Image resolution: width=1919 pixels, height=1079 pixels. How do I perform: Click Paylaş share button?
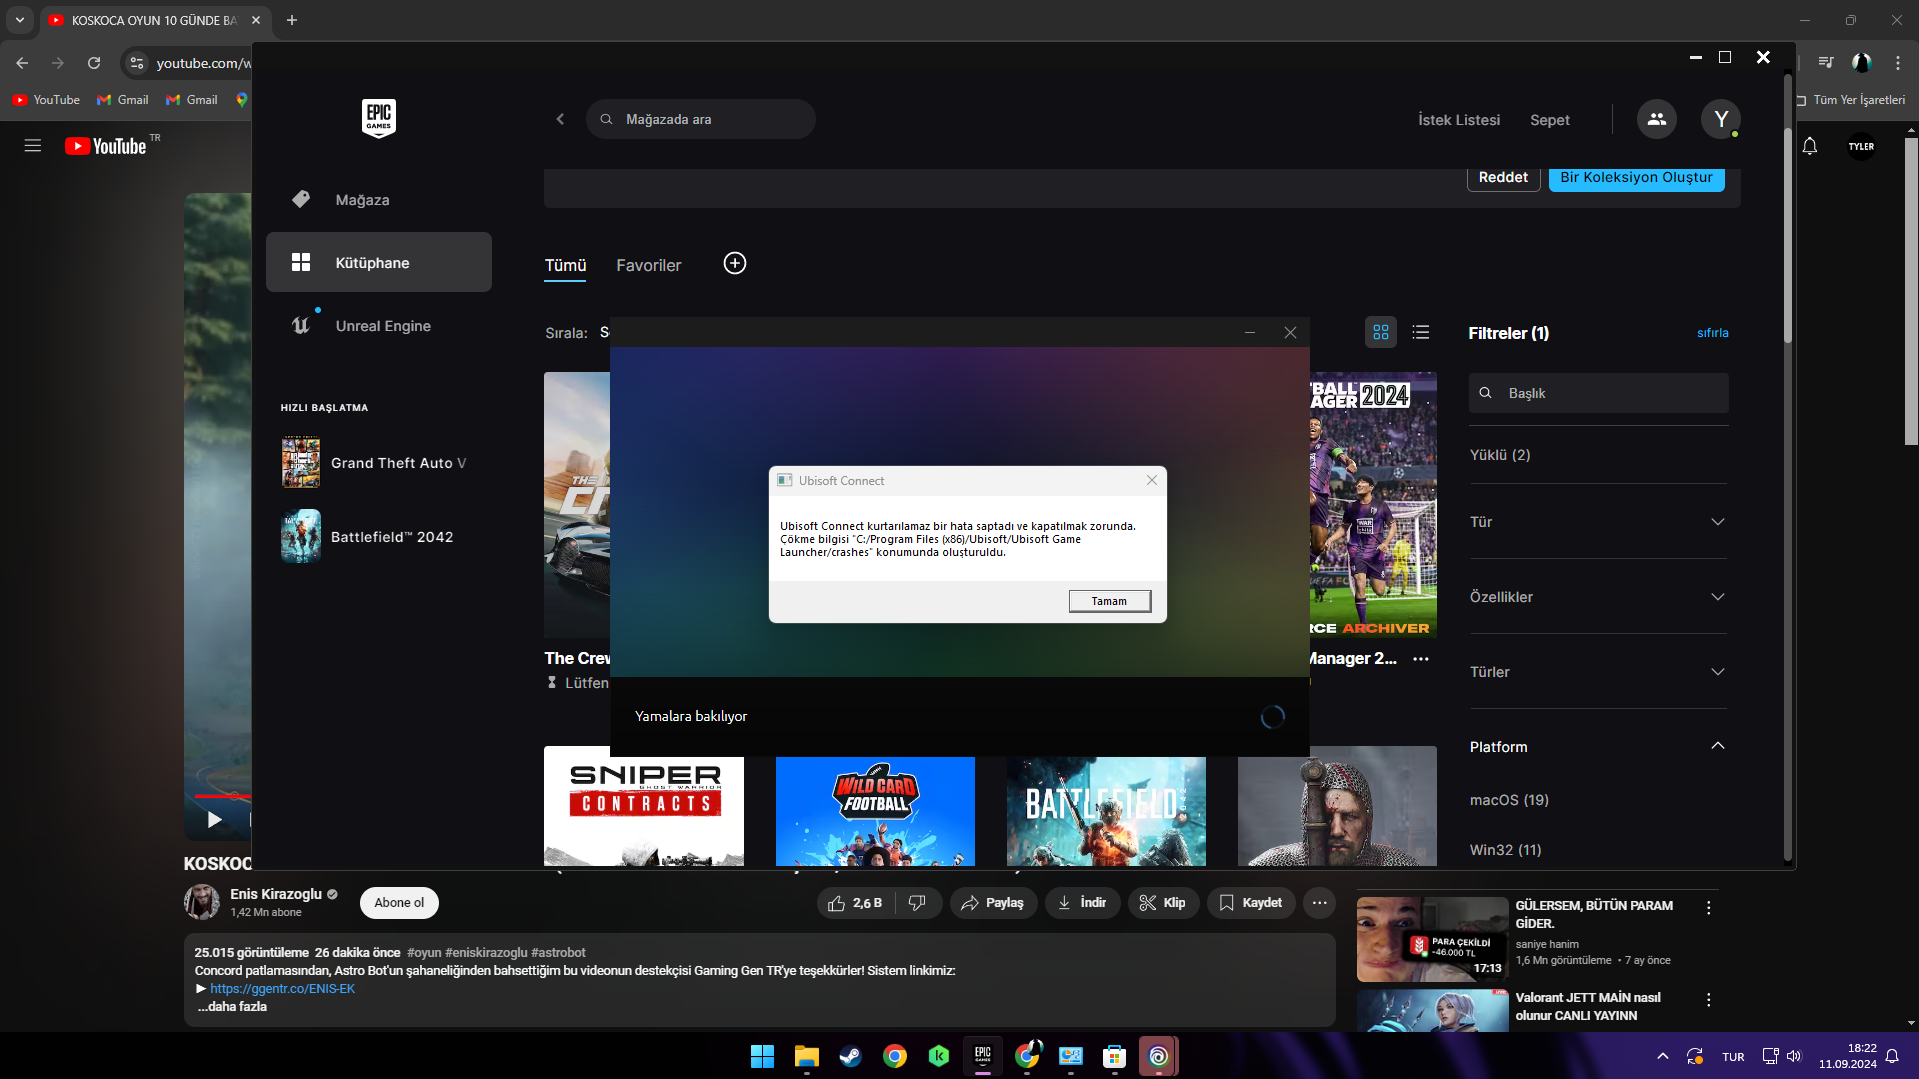993,903
